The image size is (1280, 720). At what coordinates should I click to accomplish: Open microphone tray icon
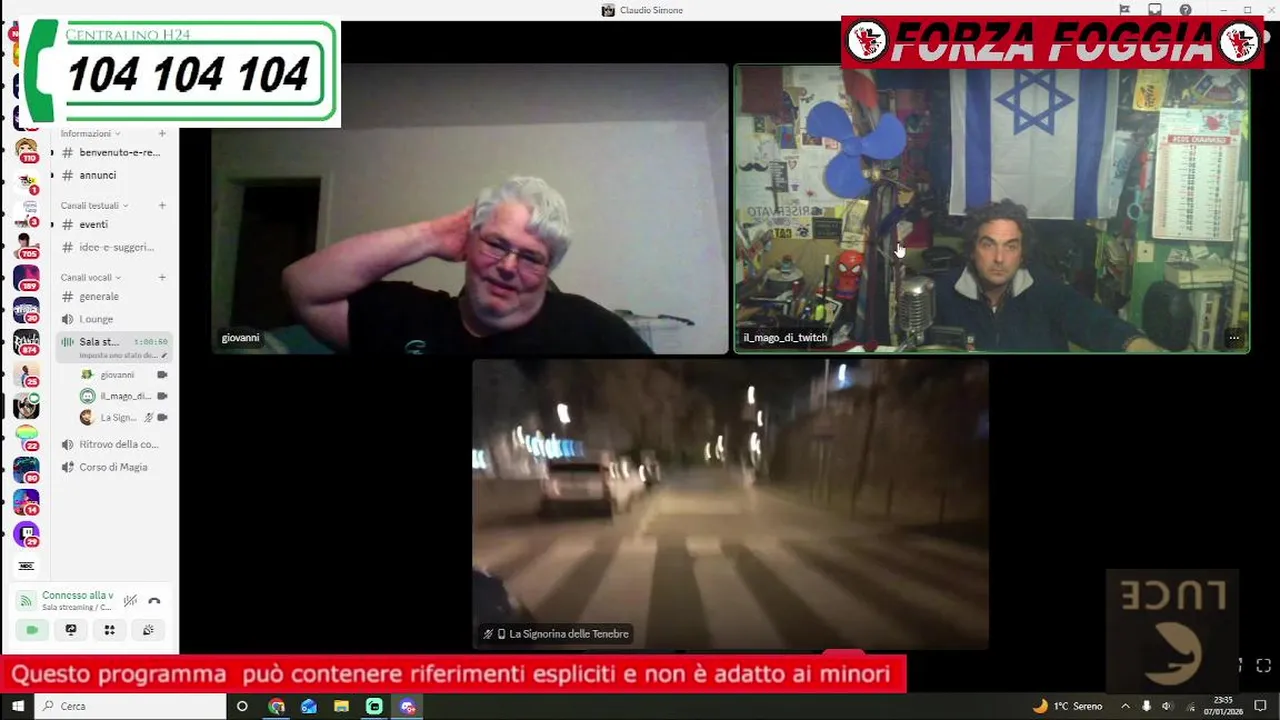1146,706
